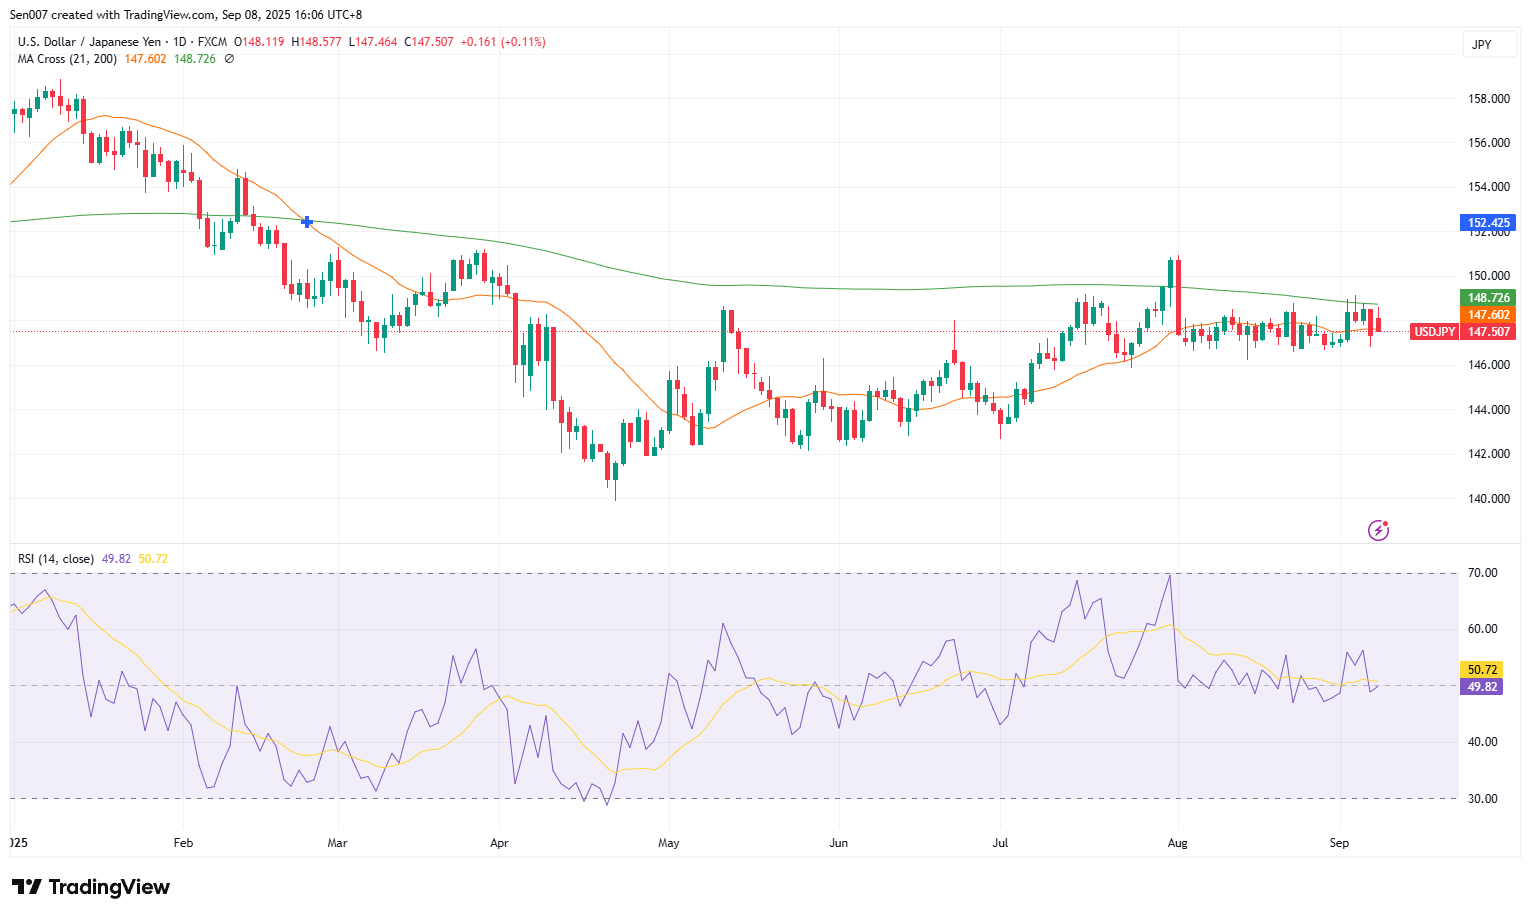The height and width of the screenshot is (917, 1531).
Task: Click the 154.000 price axis label
Action: point(1489,187)
